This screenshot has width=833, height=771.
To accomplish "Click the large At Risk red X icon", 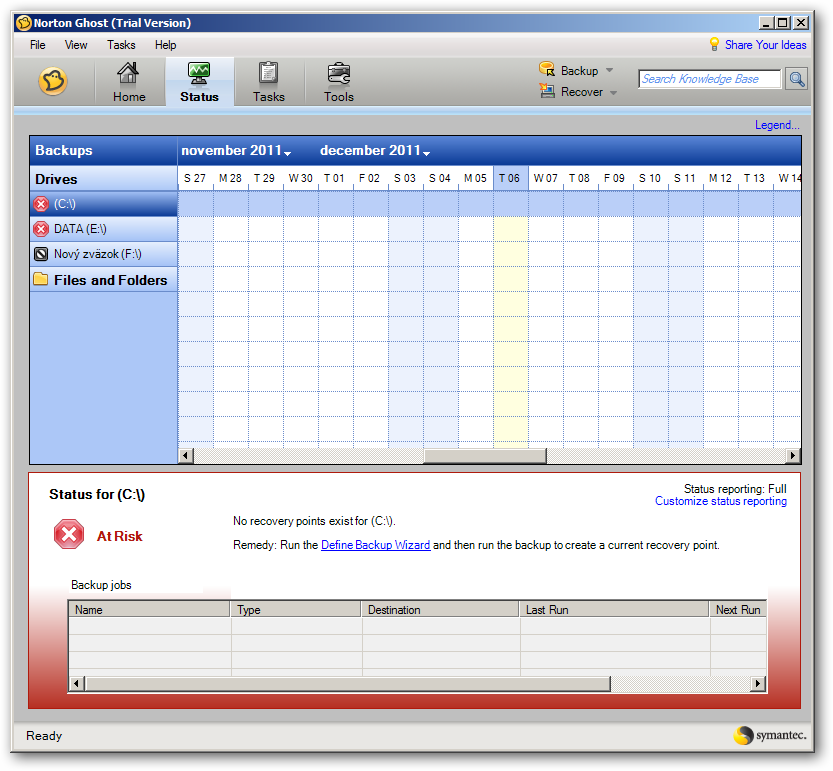I will (x=69, y=534).
